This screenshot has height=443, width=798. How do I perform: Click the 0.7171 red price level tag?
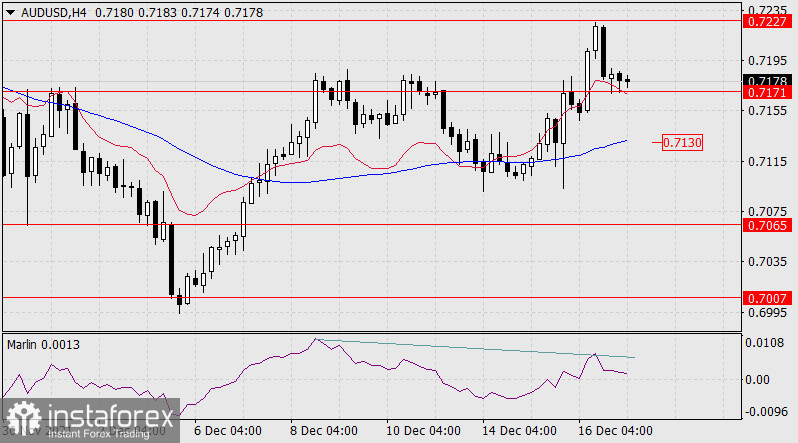pyautogui.click(x=763, y=92)
